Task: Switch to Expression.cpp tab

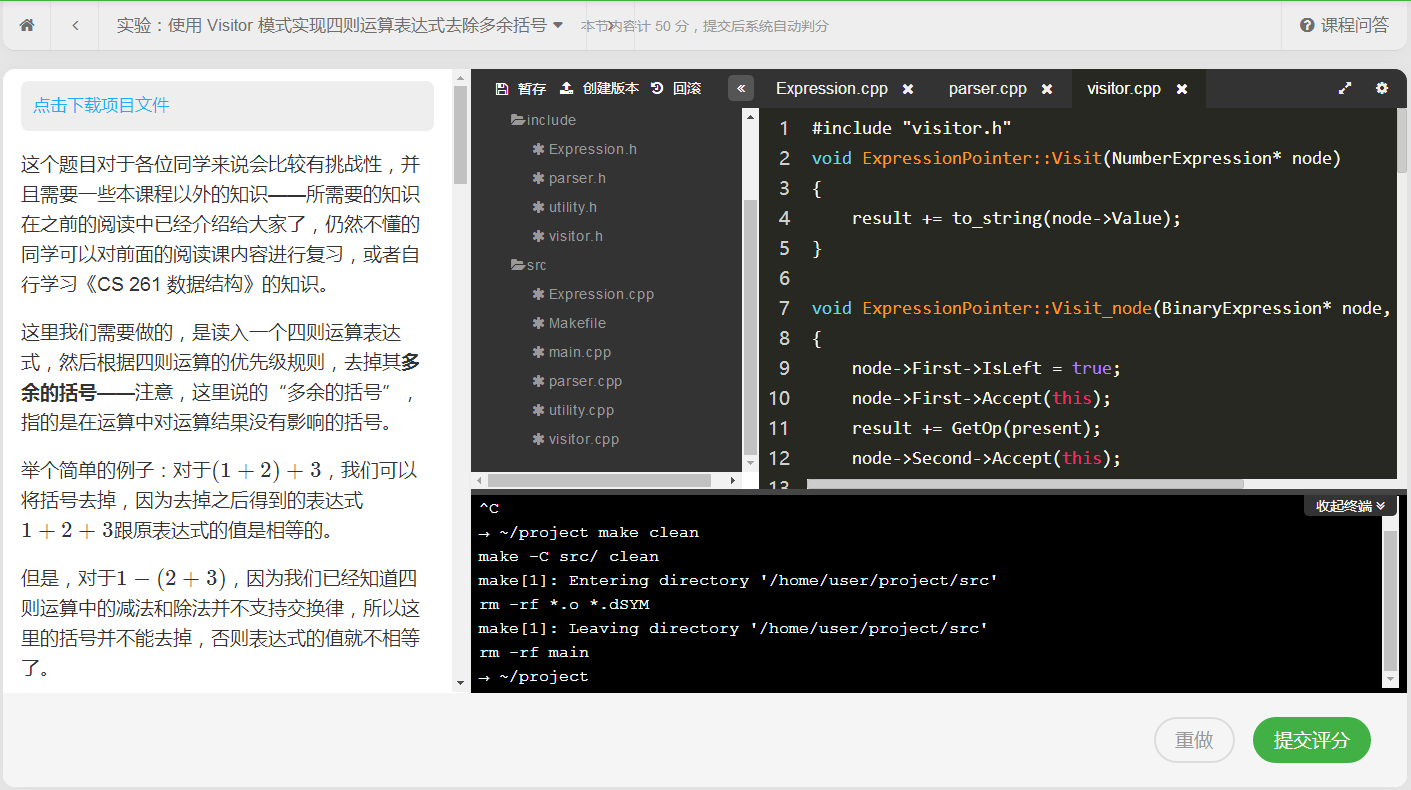Action: coord(831,88)
